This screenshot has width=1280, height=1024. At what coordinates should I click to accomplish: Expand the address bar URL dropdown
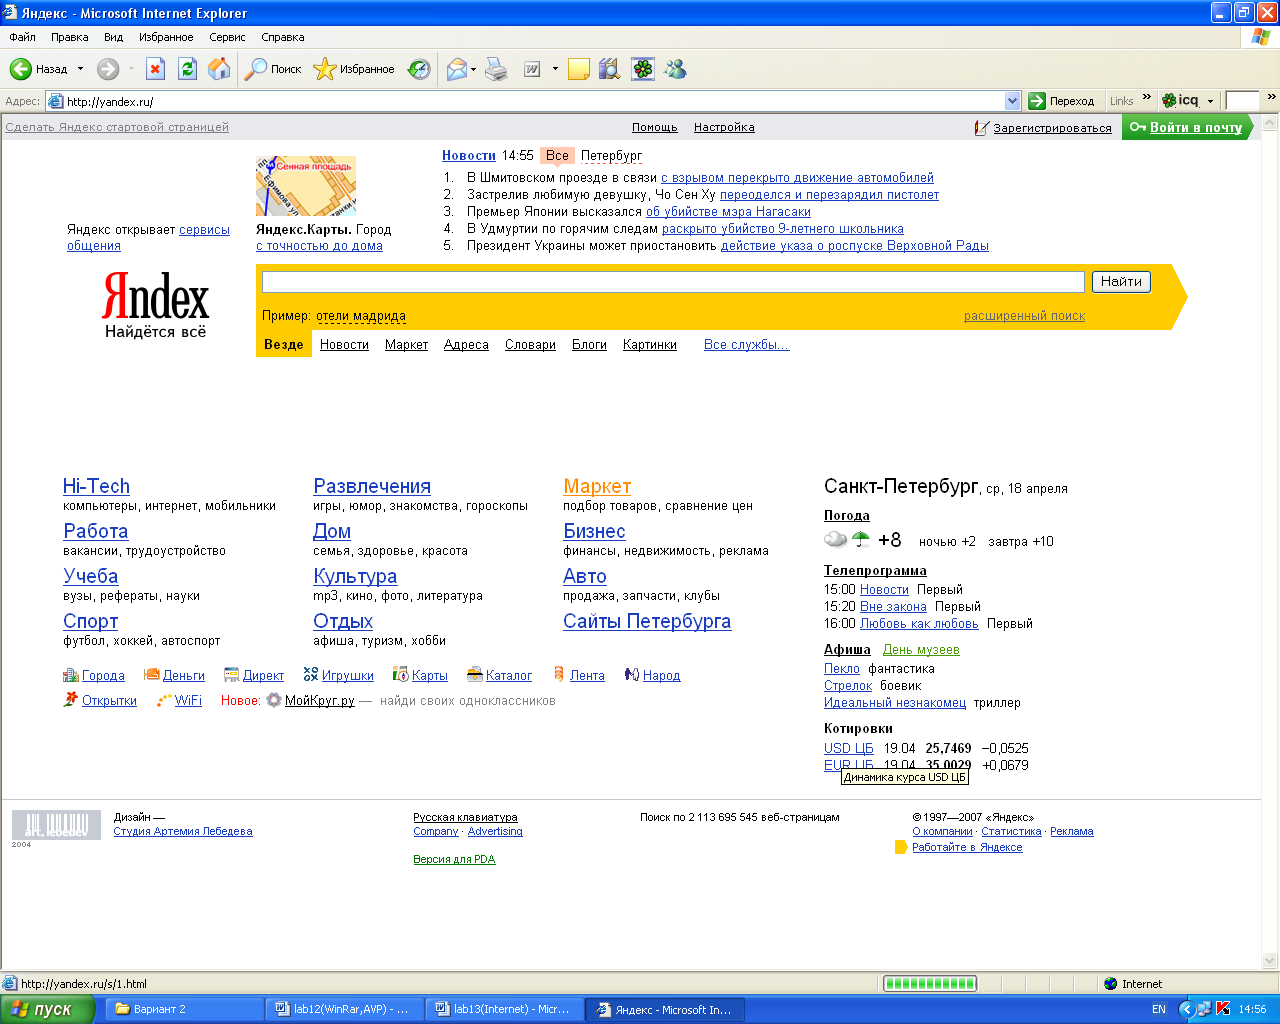(1012, 101)
